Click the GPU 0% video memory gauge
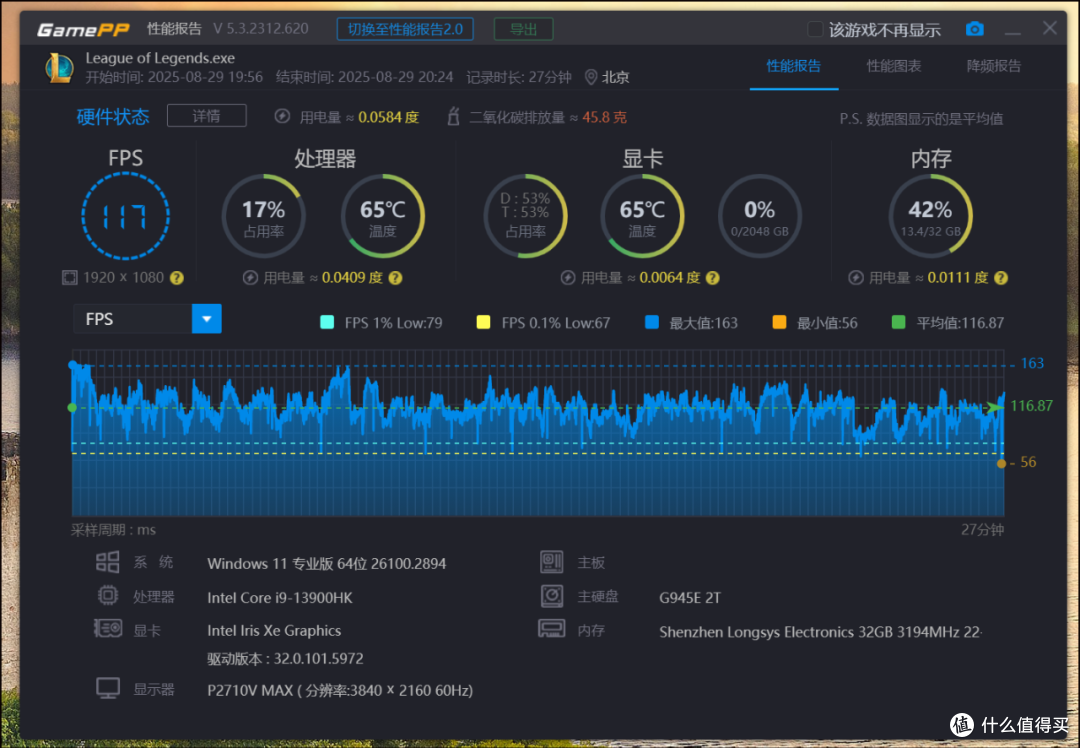Image resolution: width=1080 pixels, height=748 pixels. pos(760,216)
